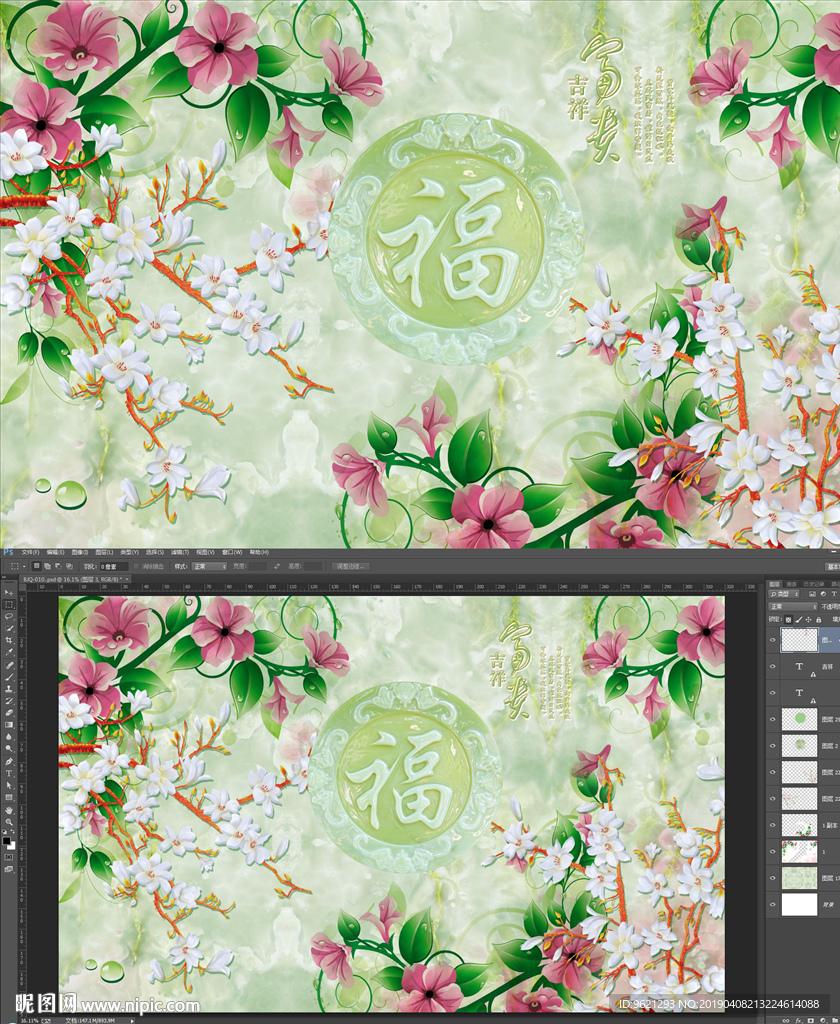Open the tool preset picker dropdown arrow

pyautogui.click(x=24, y=566)
